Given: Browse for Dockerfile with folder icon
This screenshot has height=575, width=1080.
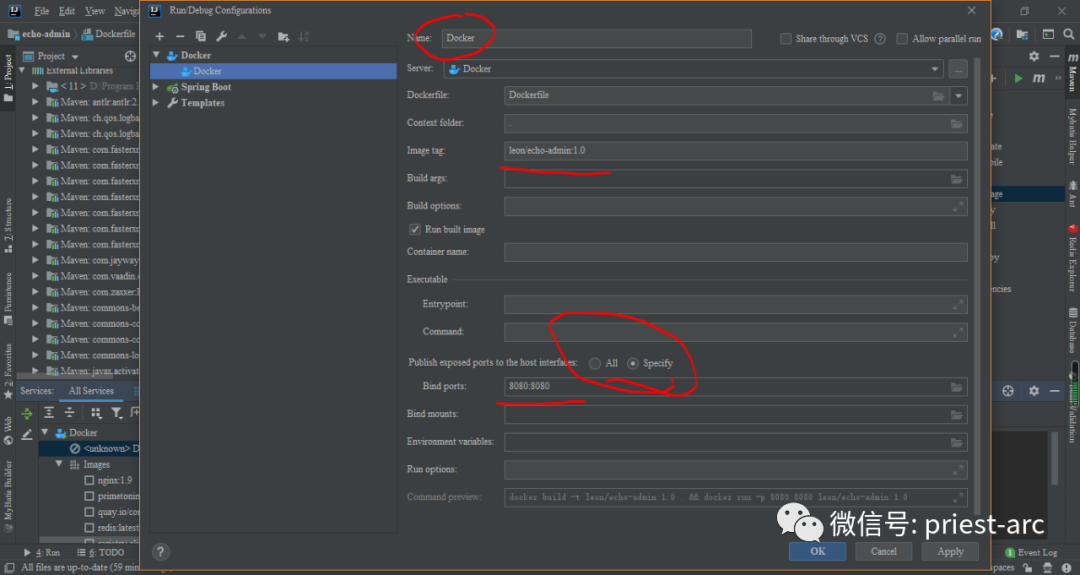Looking at the screenshot, I should (938, 96).
